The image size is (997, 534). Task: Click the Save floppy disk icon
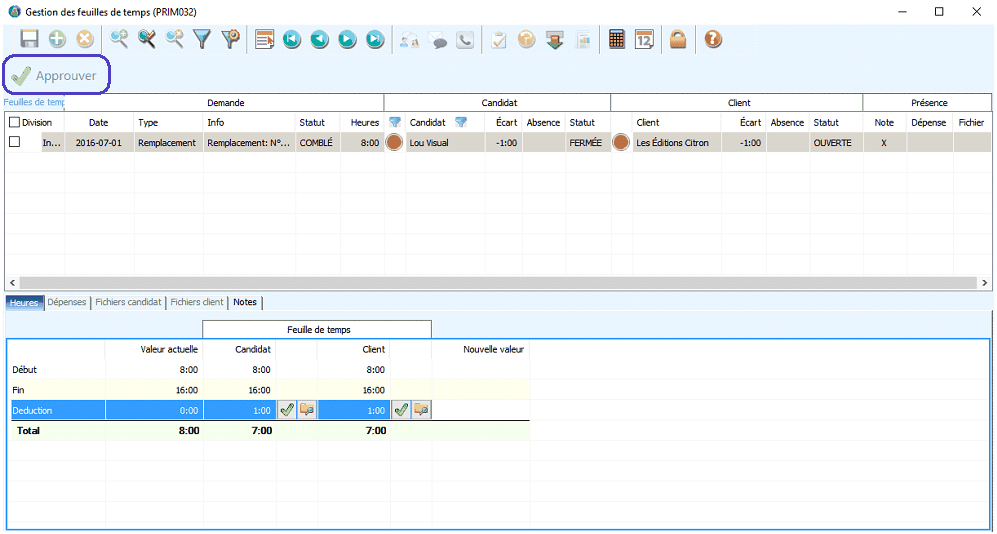pyautogui.click(x=30, y=40)
